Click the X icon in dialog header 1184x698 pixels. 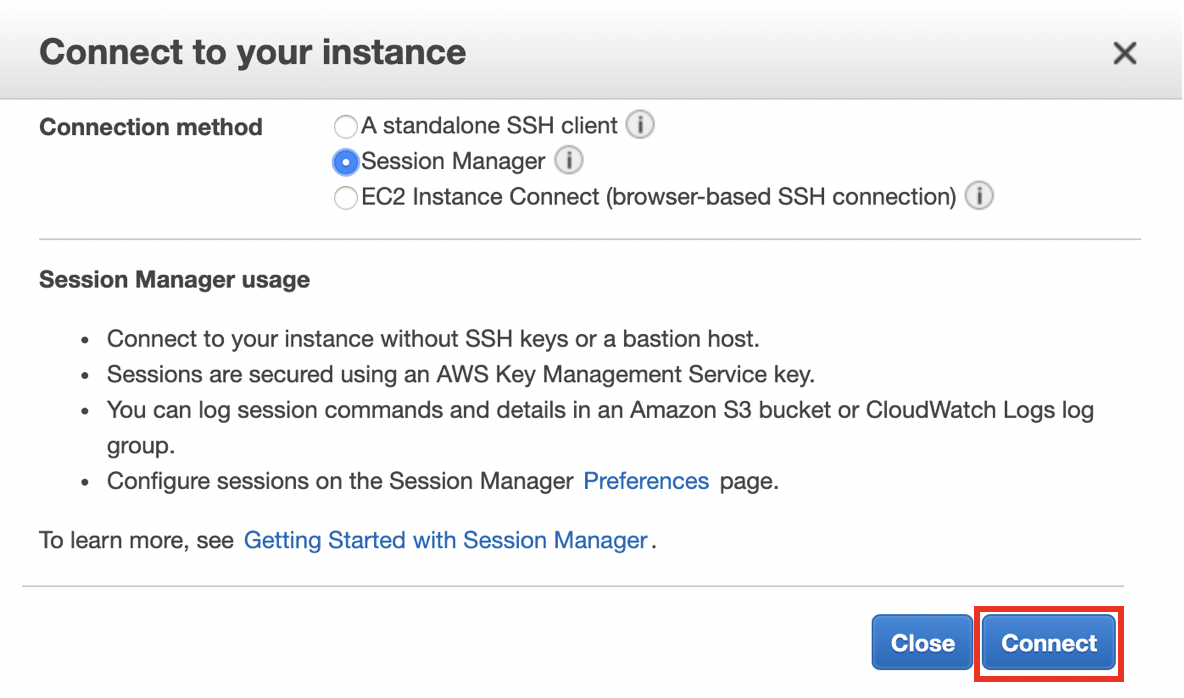pyautogui.click(x=1125, y=53)
